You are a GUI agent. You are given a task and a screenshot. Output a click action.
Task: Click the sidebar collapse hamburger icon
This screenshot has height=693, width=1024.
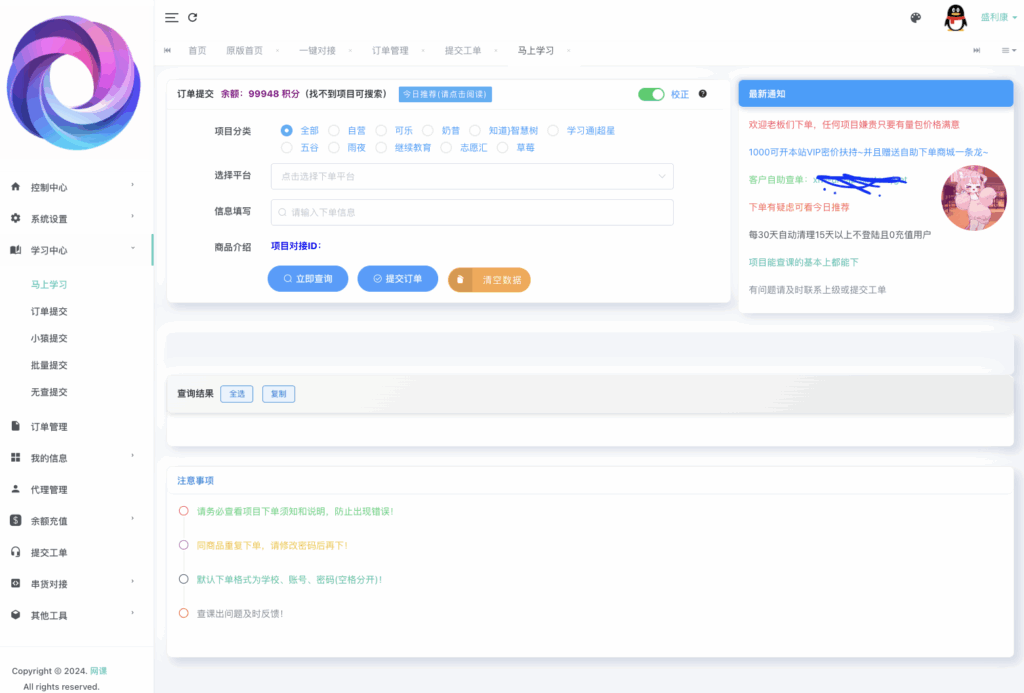pos(172,17)
